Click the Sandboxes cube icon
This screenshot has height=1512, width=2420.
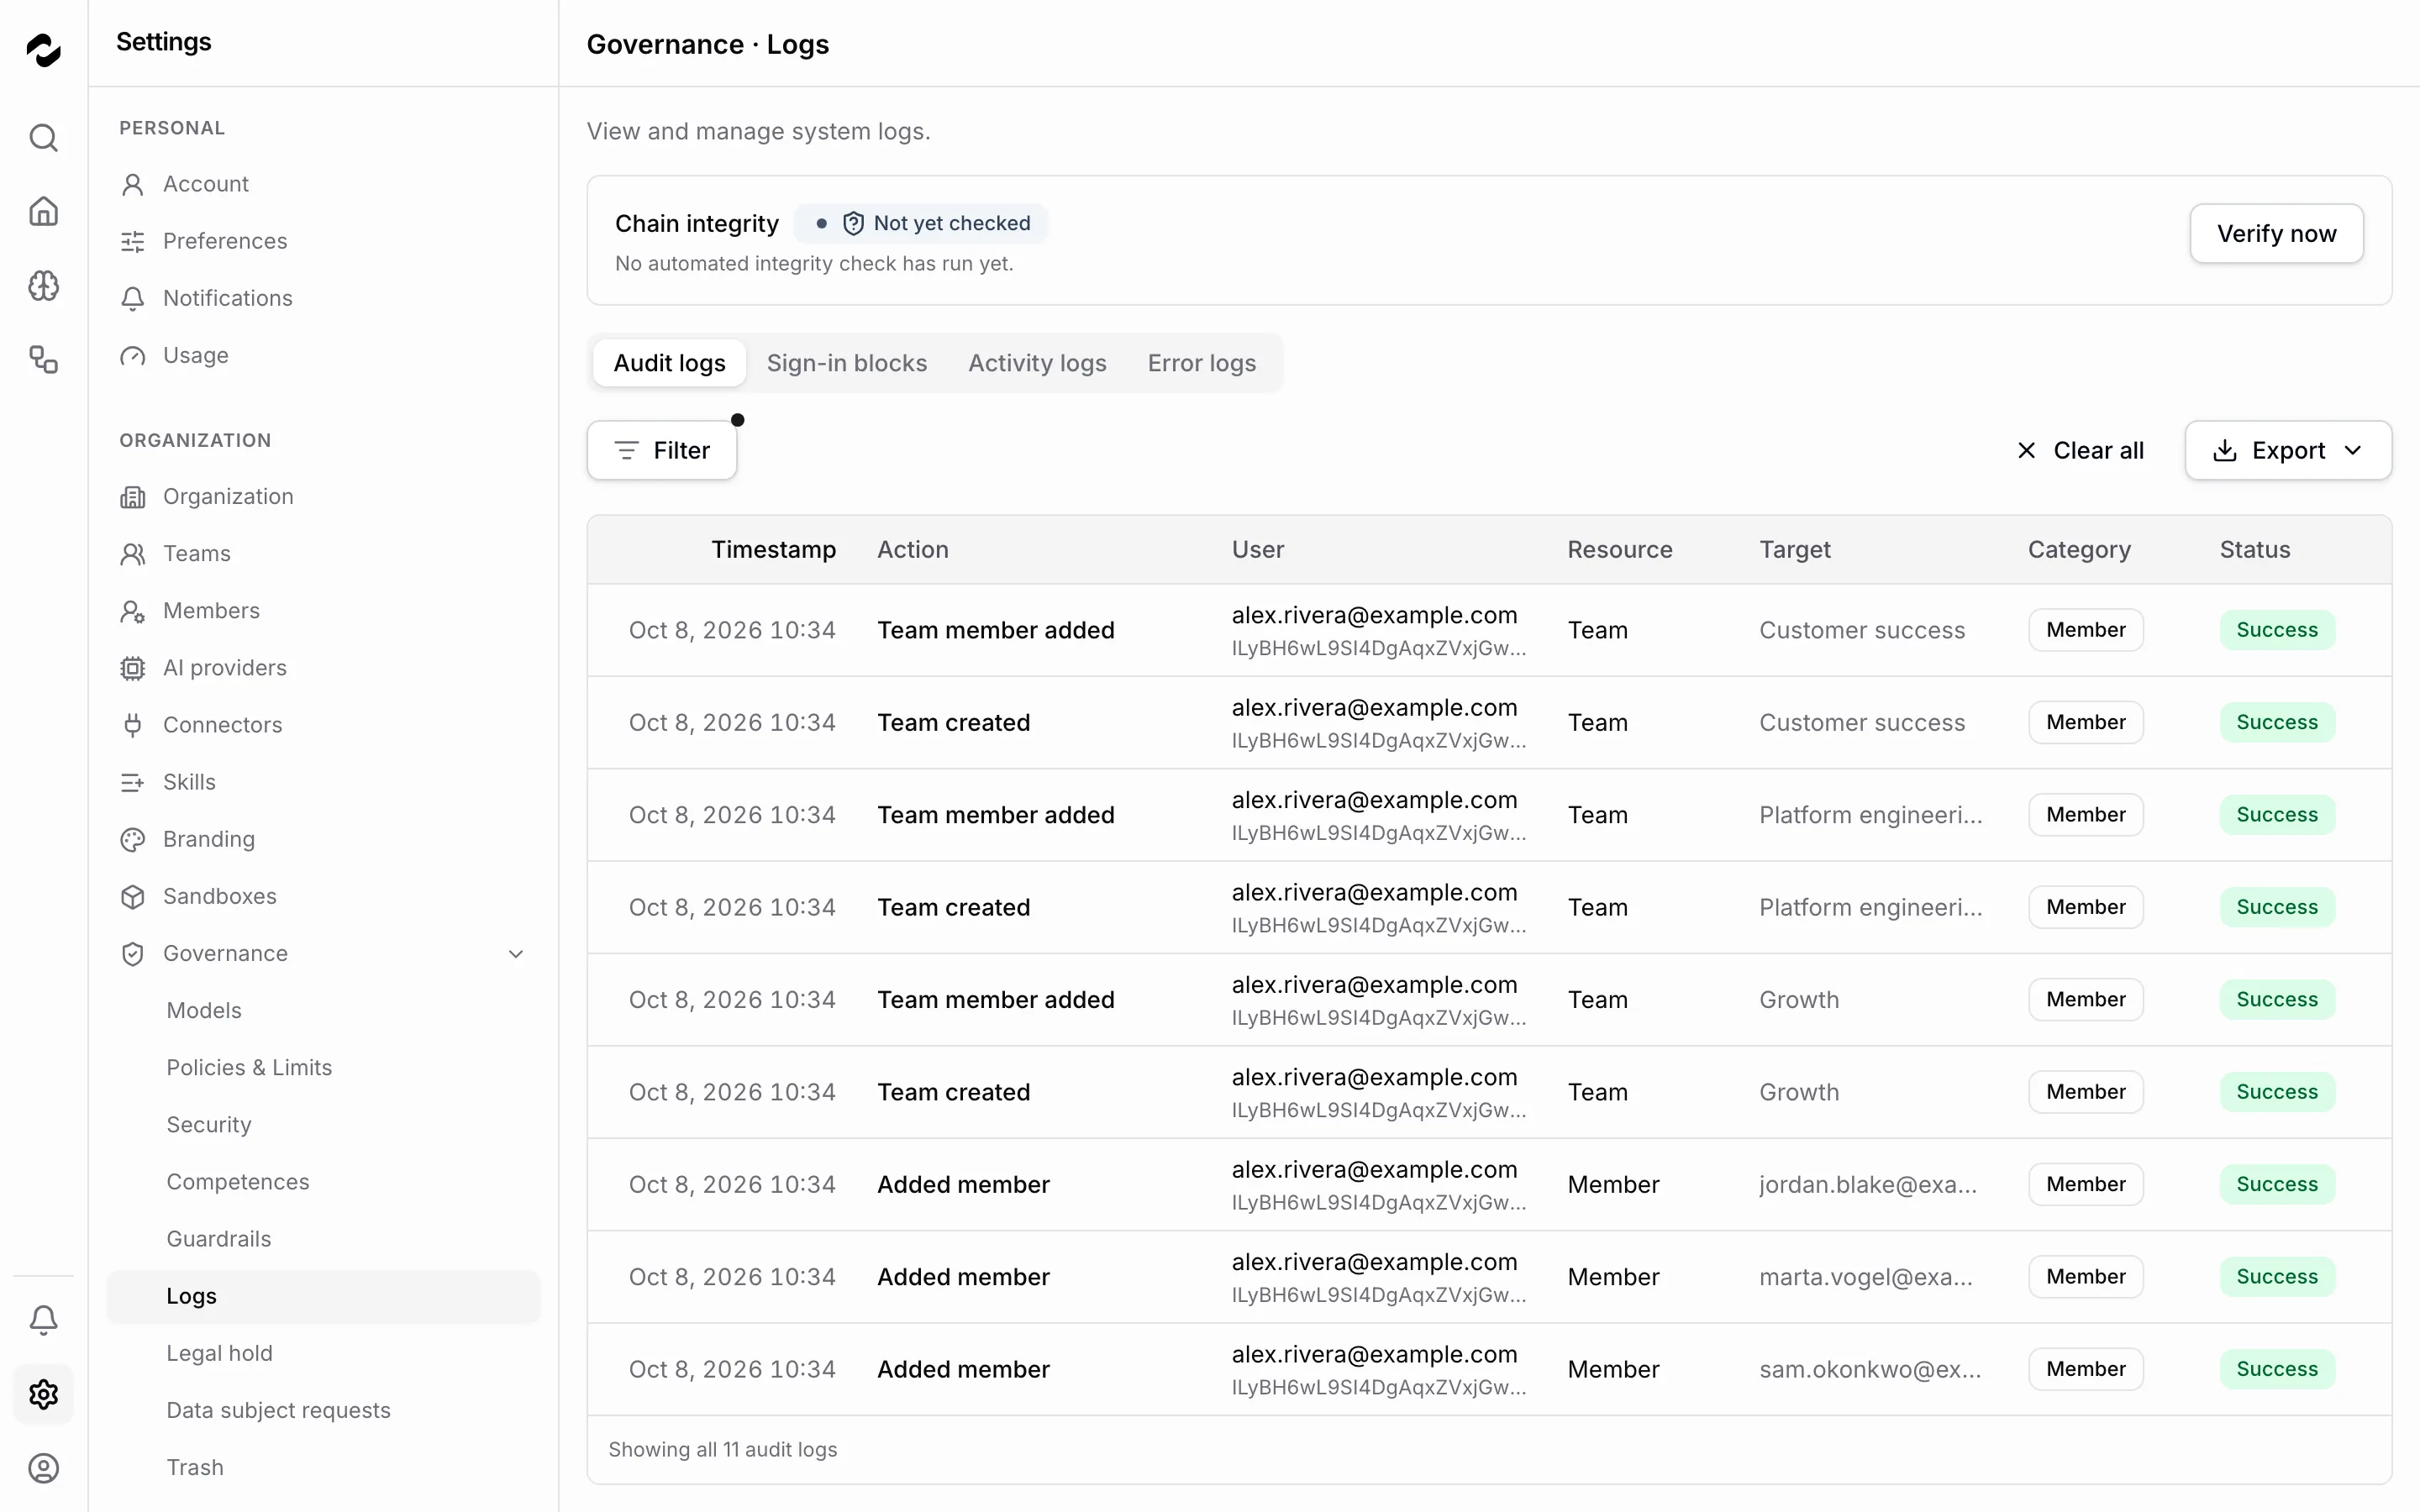pyautogui.click(x=132, y=896)
